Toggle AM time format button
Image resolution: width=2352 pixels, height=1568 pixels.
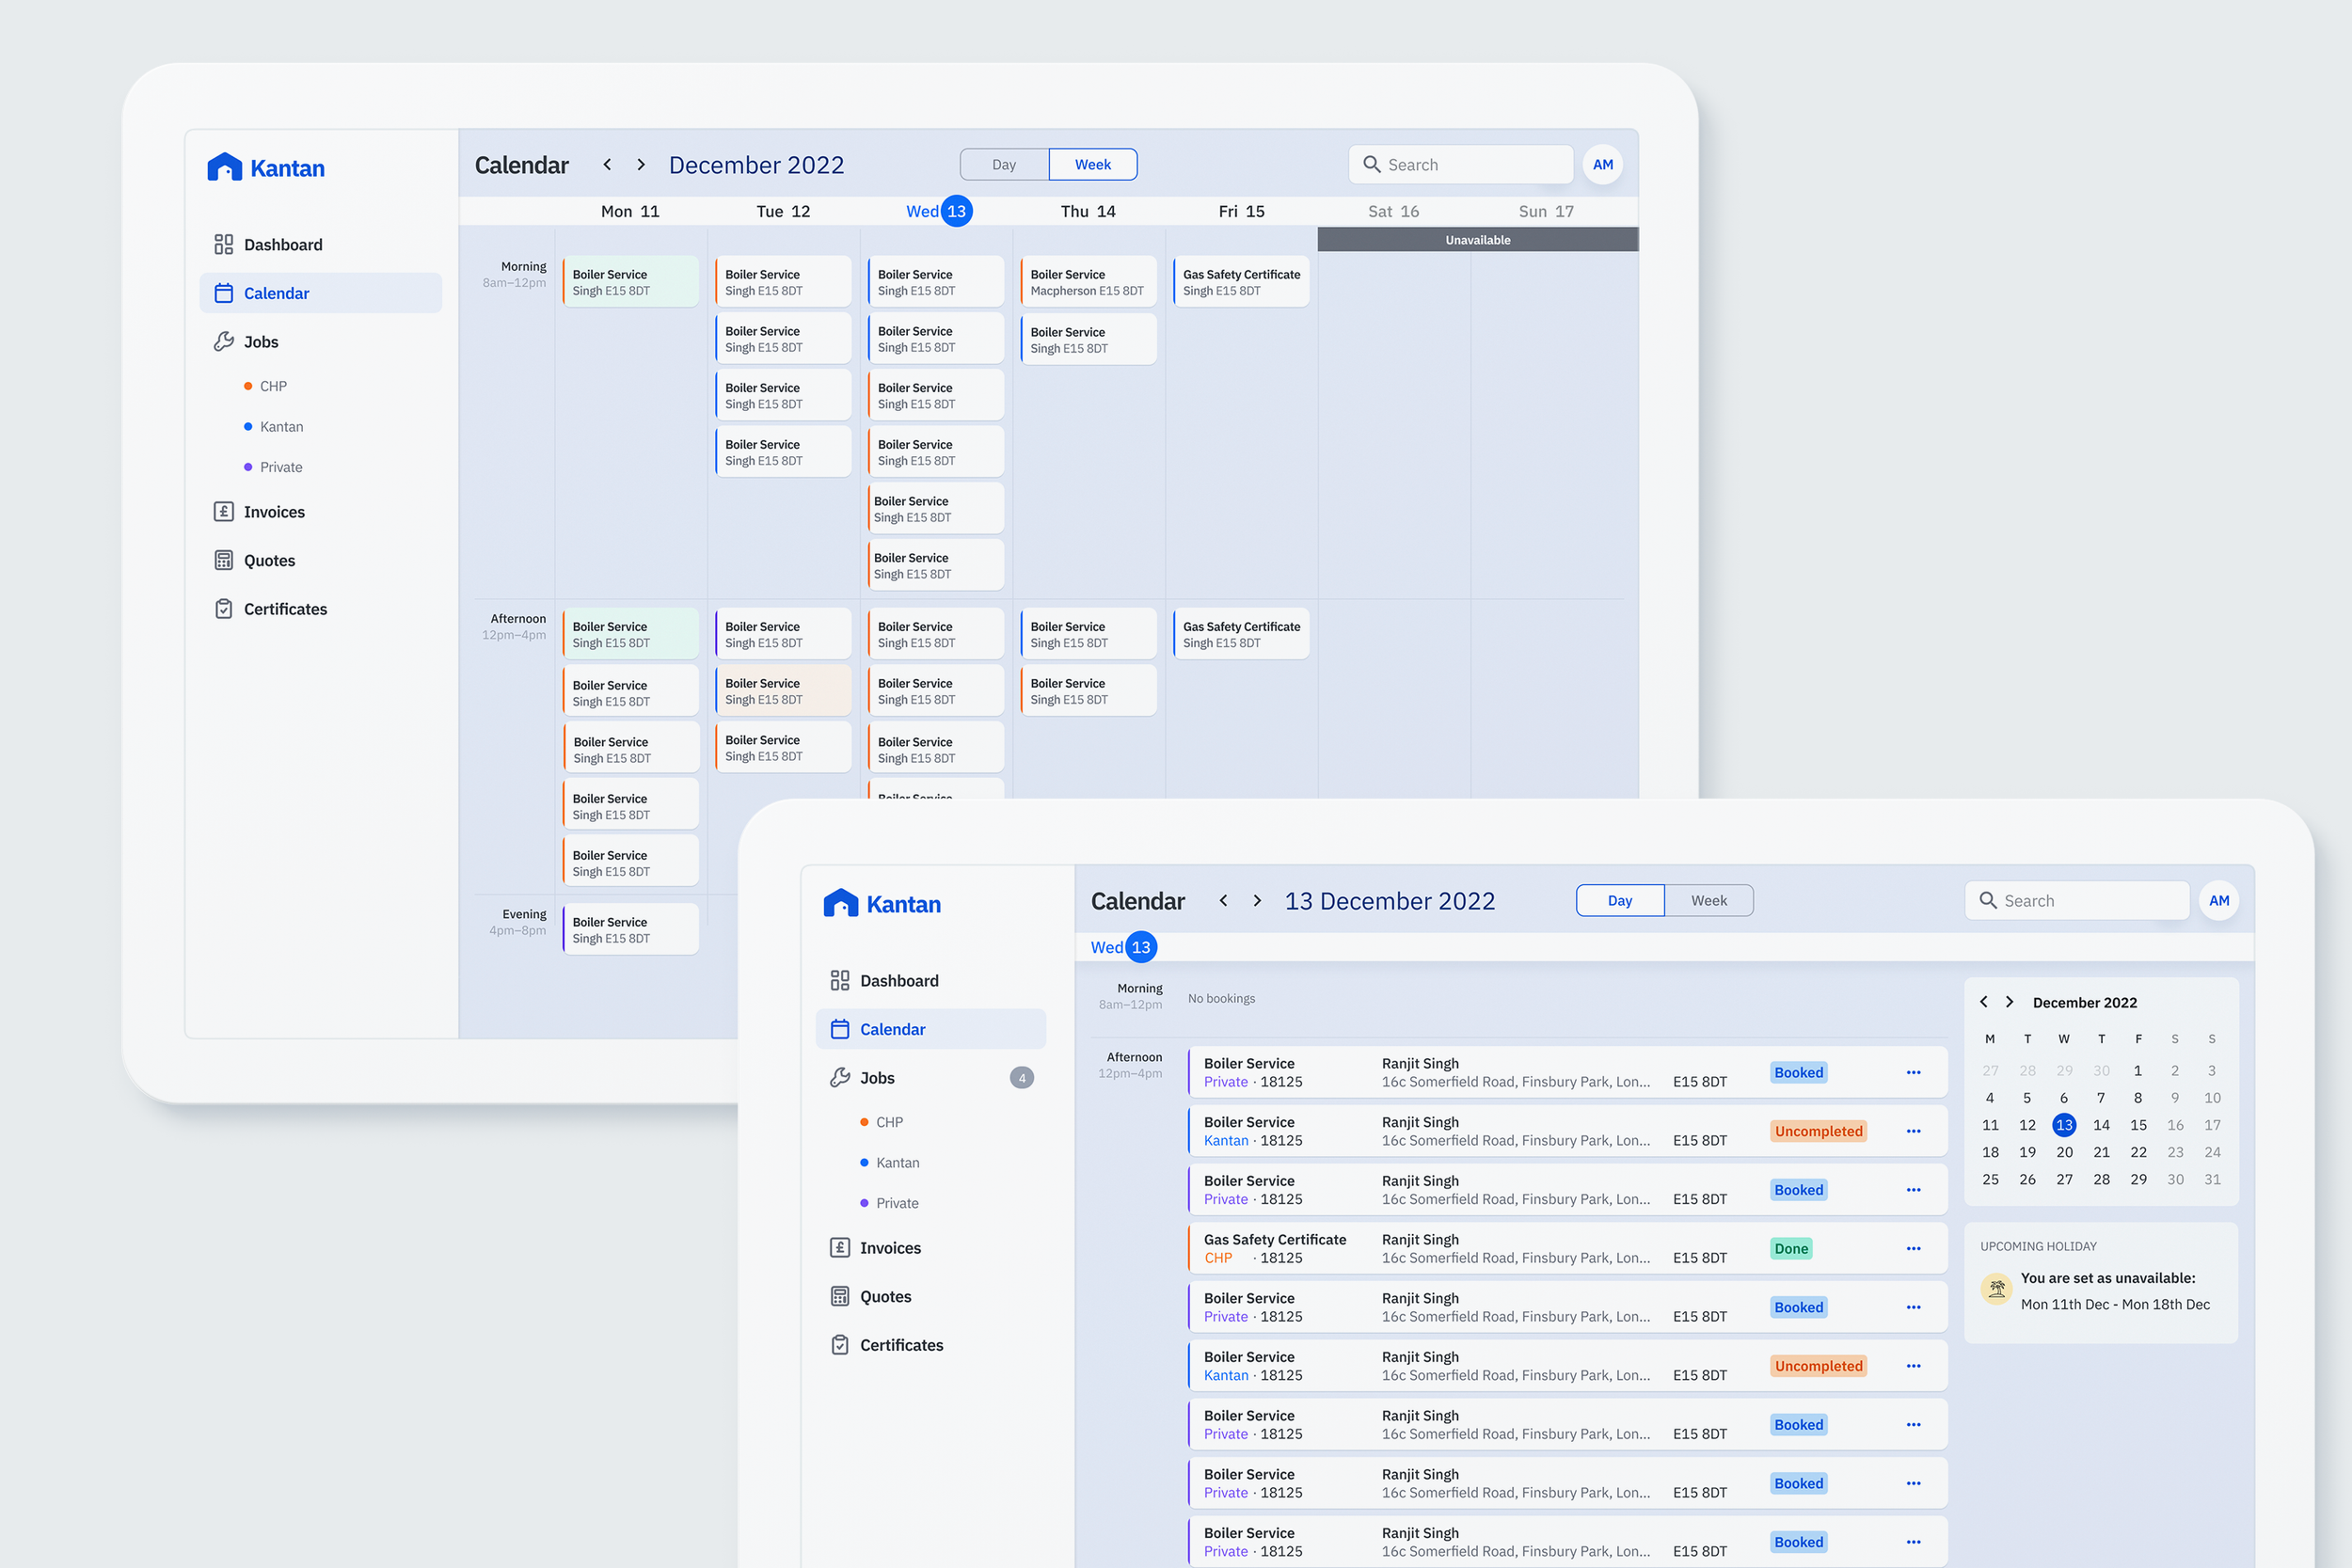point(1601,163)
